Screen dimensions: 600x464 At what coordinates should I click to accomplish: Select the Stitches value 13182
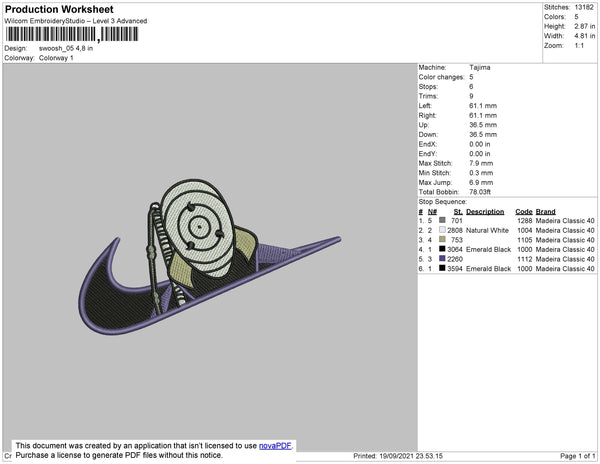pyautogui.click(x=584, y=7)
